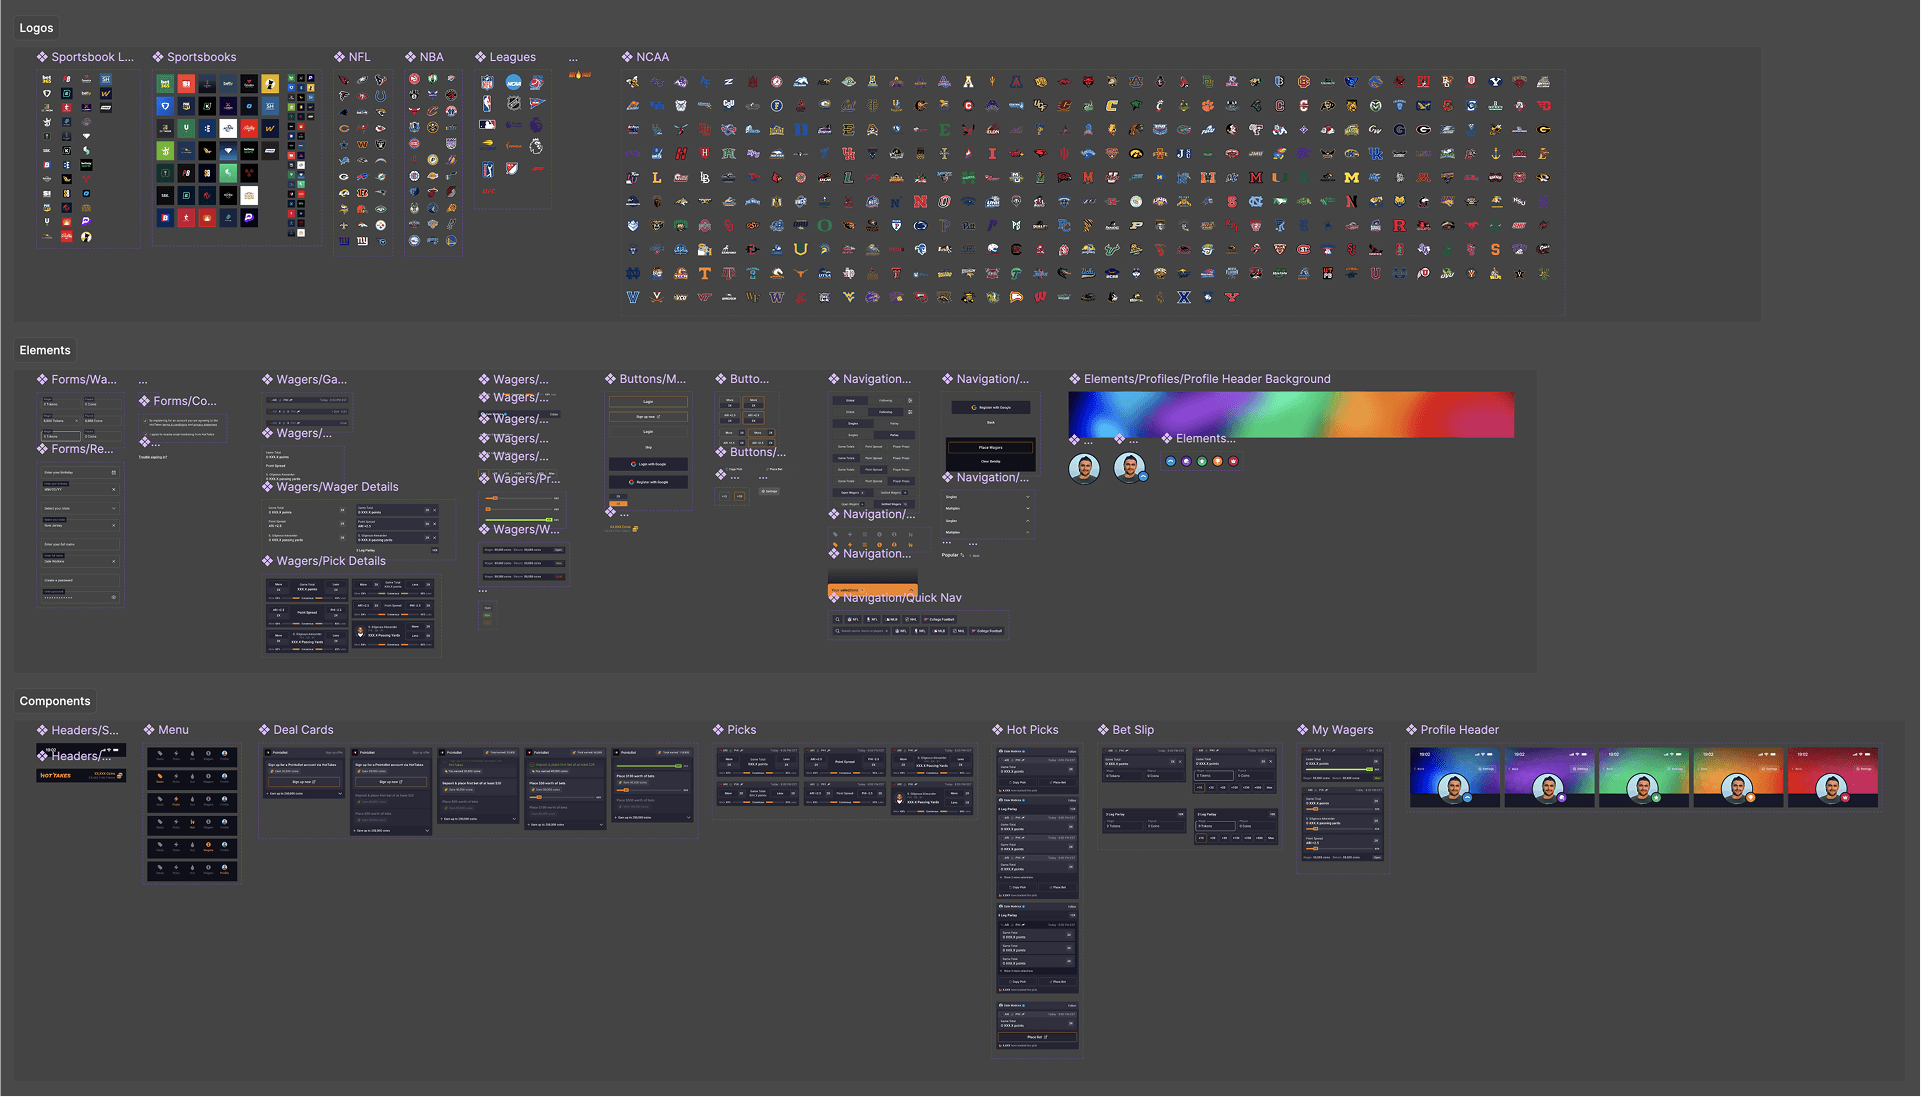Click the Login with Google button
This screenshot has height=1097, width=1921.
coord(648,464)
